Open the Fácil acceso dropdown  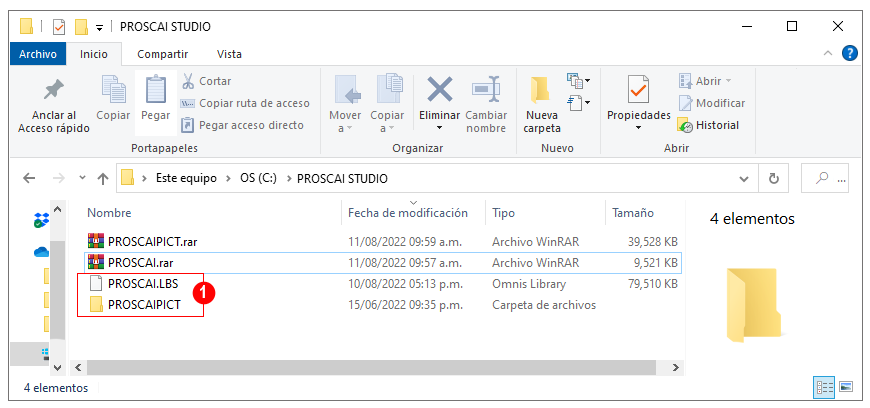point(578,102)
